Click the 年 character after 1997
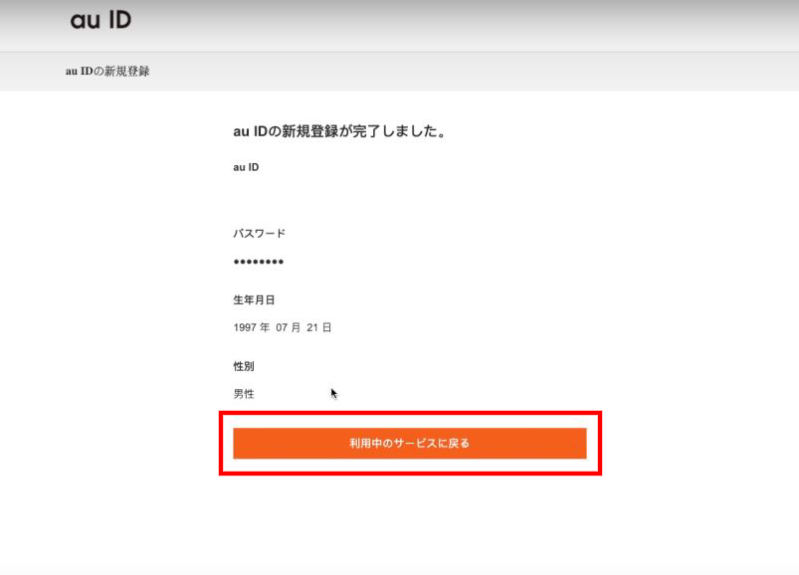799x575 pixels. click(x=266, y=328)
